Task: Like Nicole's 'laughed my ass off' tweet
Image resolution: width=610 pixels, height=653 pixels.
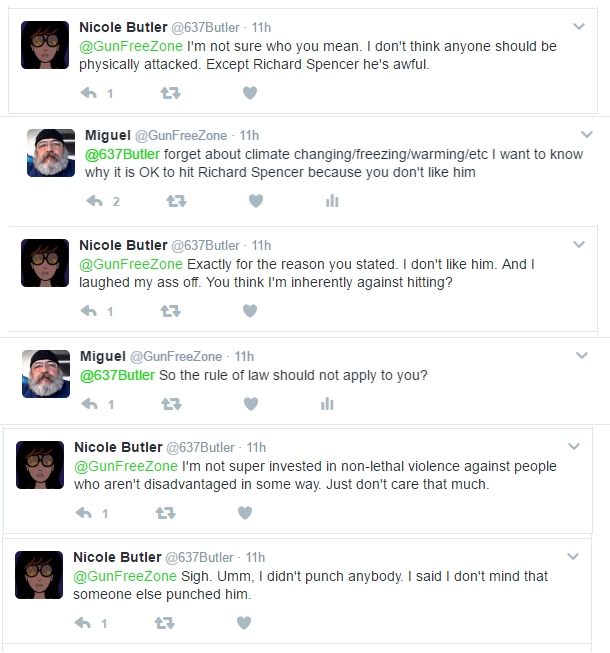Action: coord(250,311)
